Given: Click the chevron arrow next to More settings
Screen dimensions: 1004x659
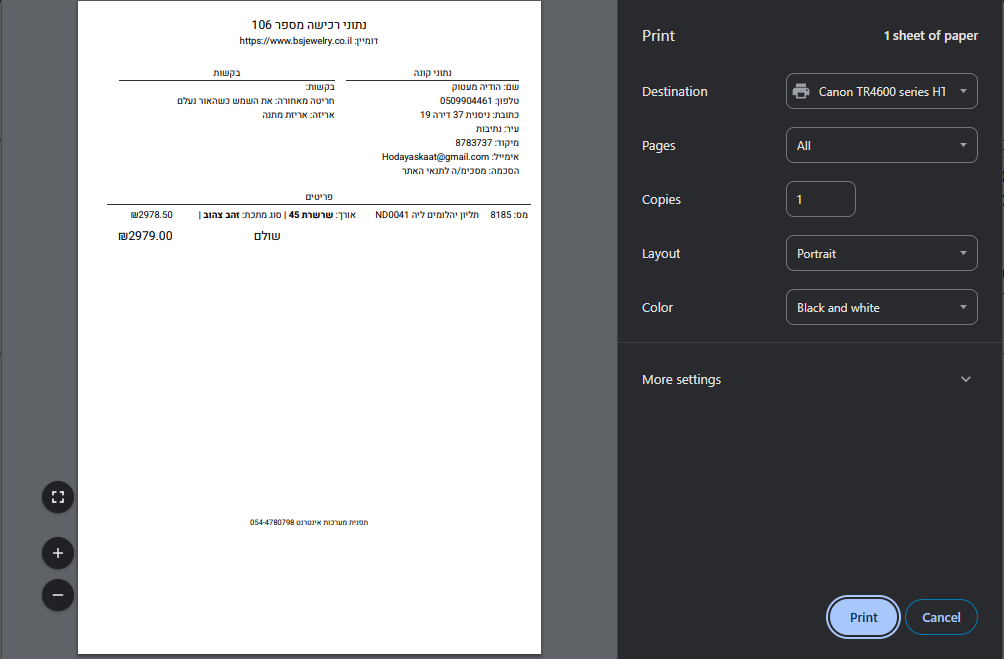Looking at the screenshot, I should tap(965, 380).
